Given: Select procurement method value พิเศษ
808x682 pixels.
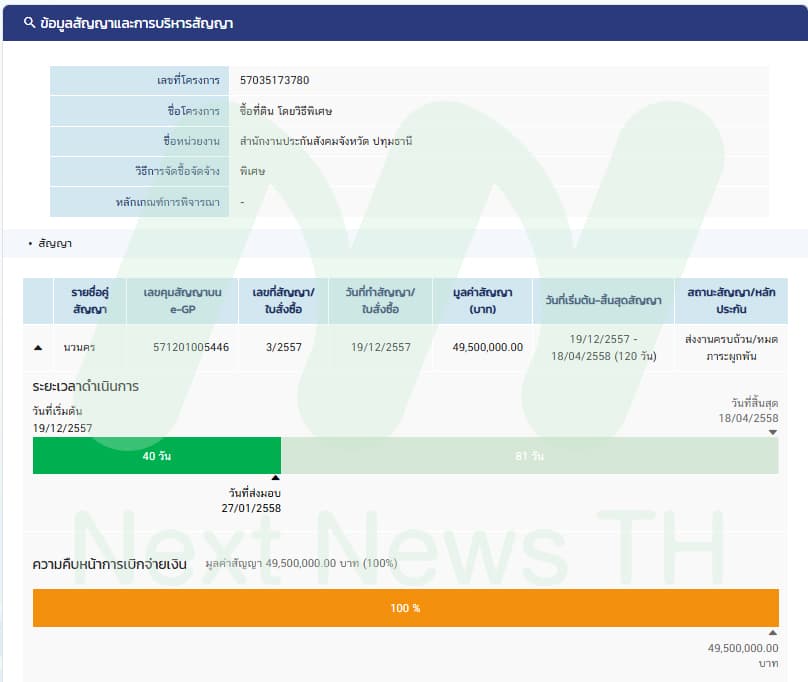Looking at the screenshot, I should click(252, 171).
